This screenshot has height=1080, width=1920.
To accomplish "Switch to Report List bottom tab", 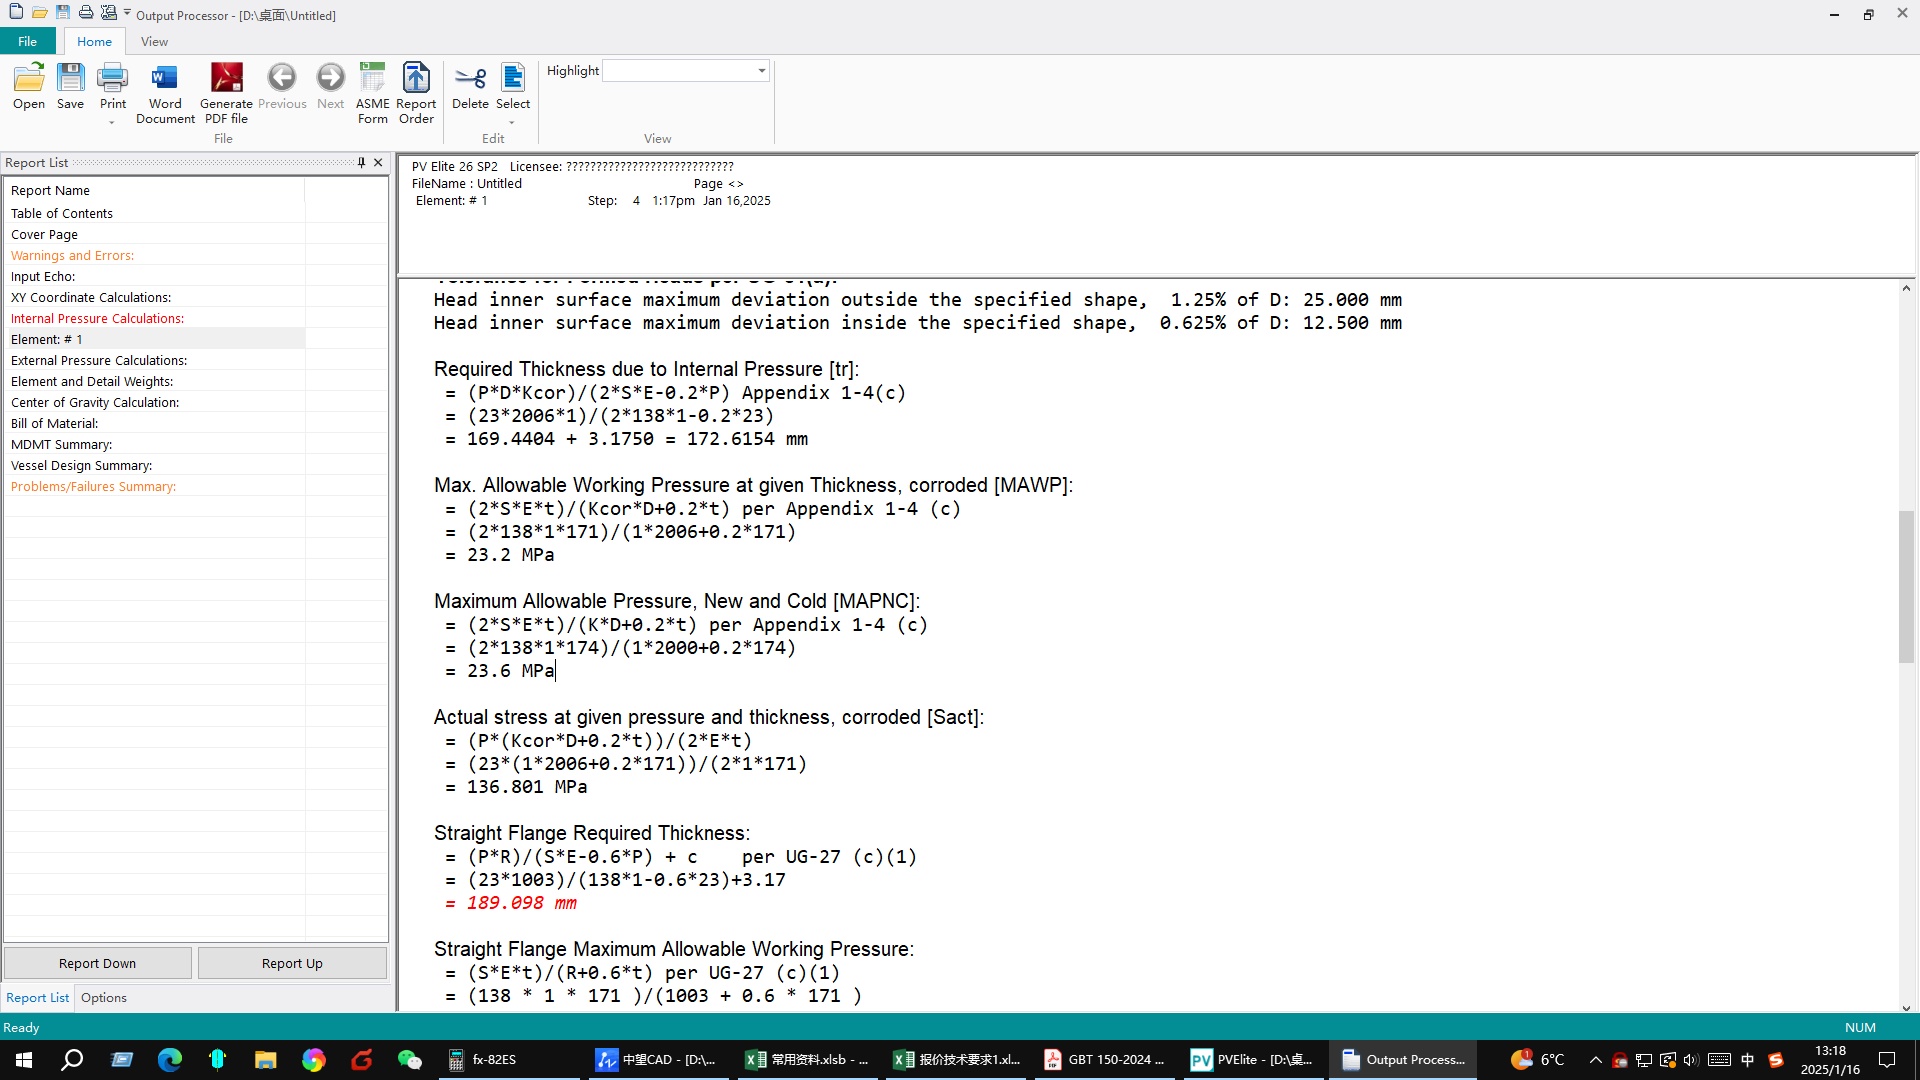I will 37,998.
